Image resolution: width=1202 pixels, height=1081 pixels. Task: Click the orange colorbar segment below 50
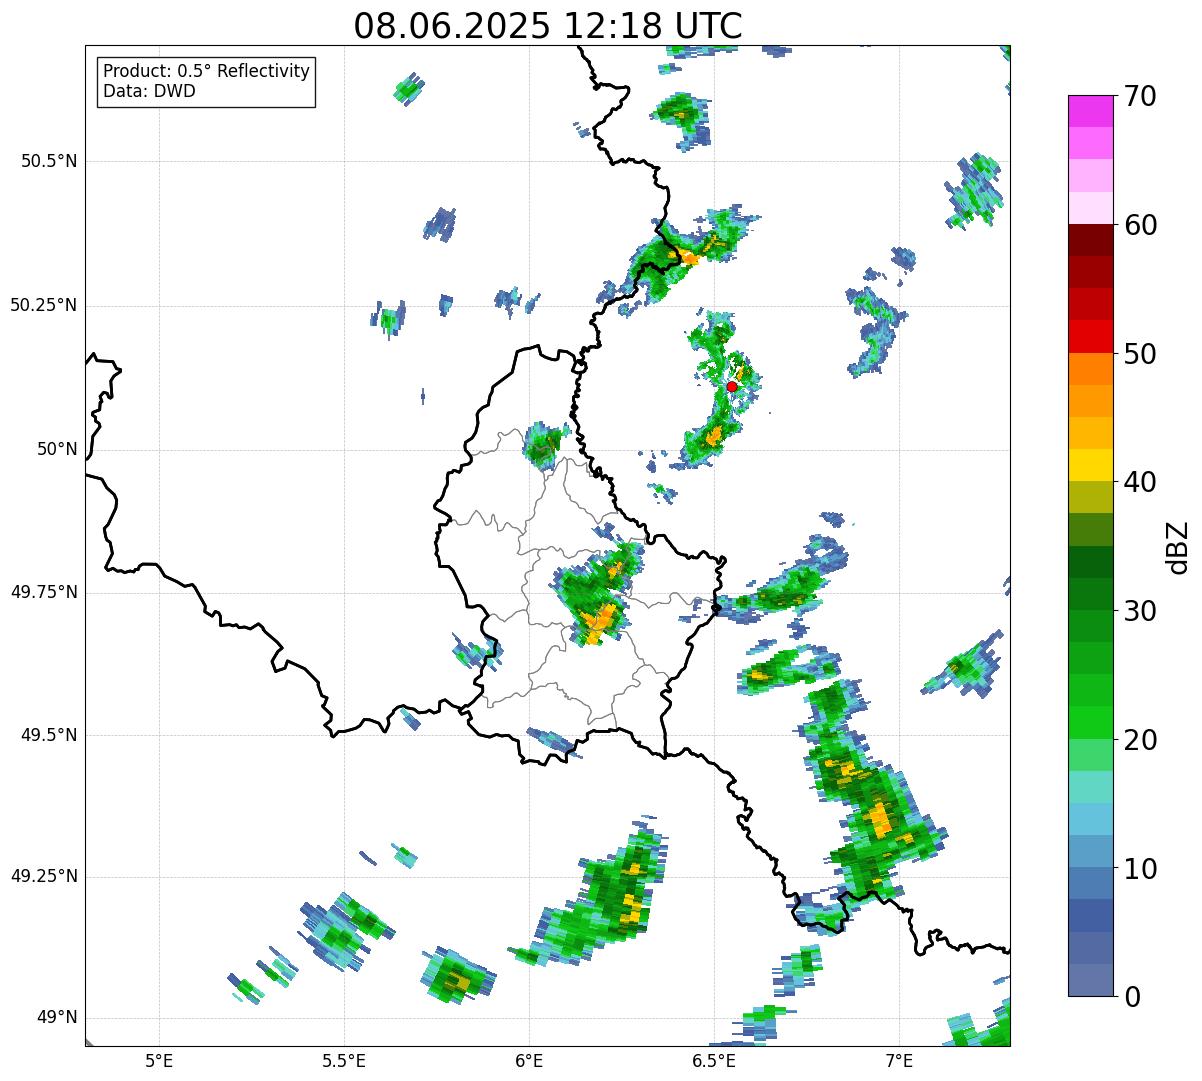[1089, 369]
